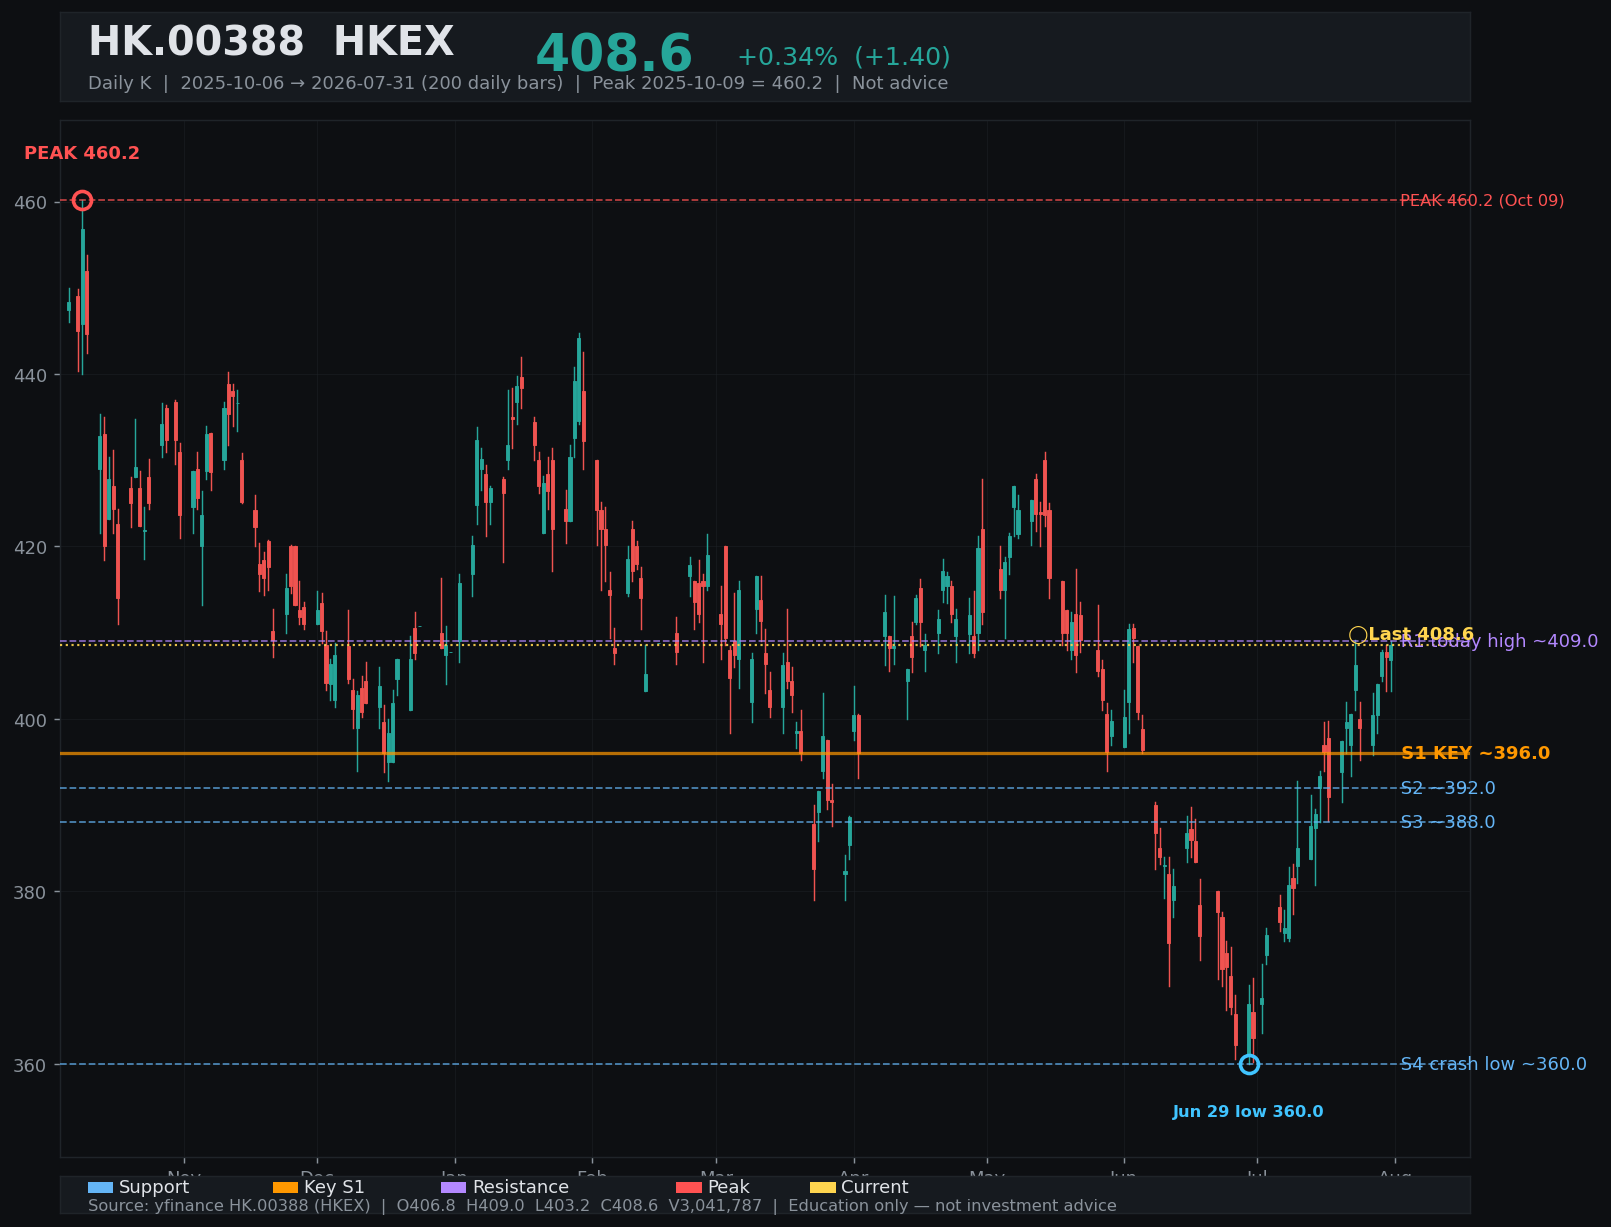Click the 'HK.00388 HKEX' chart title

pos(271,43)
